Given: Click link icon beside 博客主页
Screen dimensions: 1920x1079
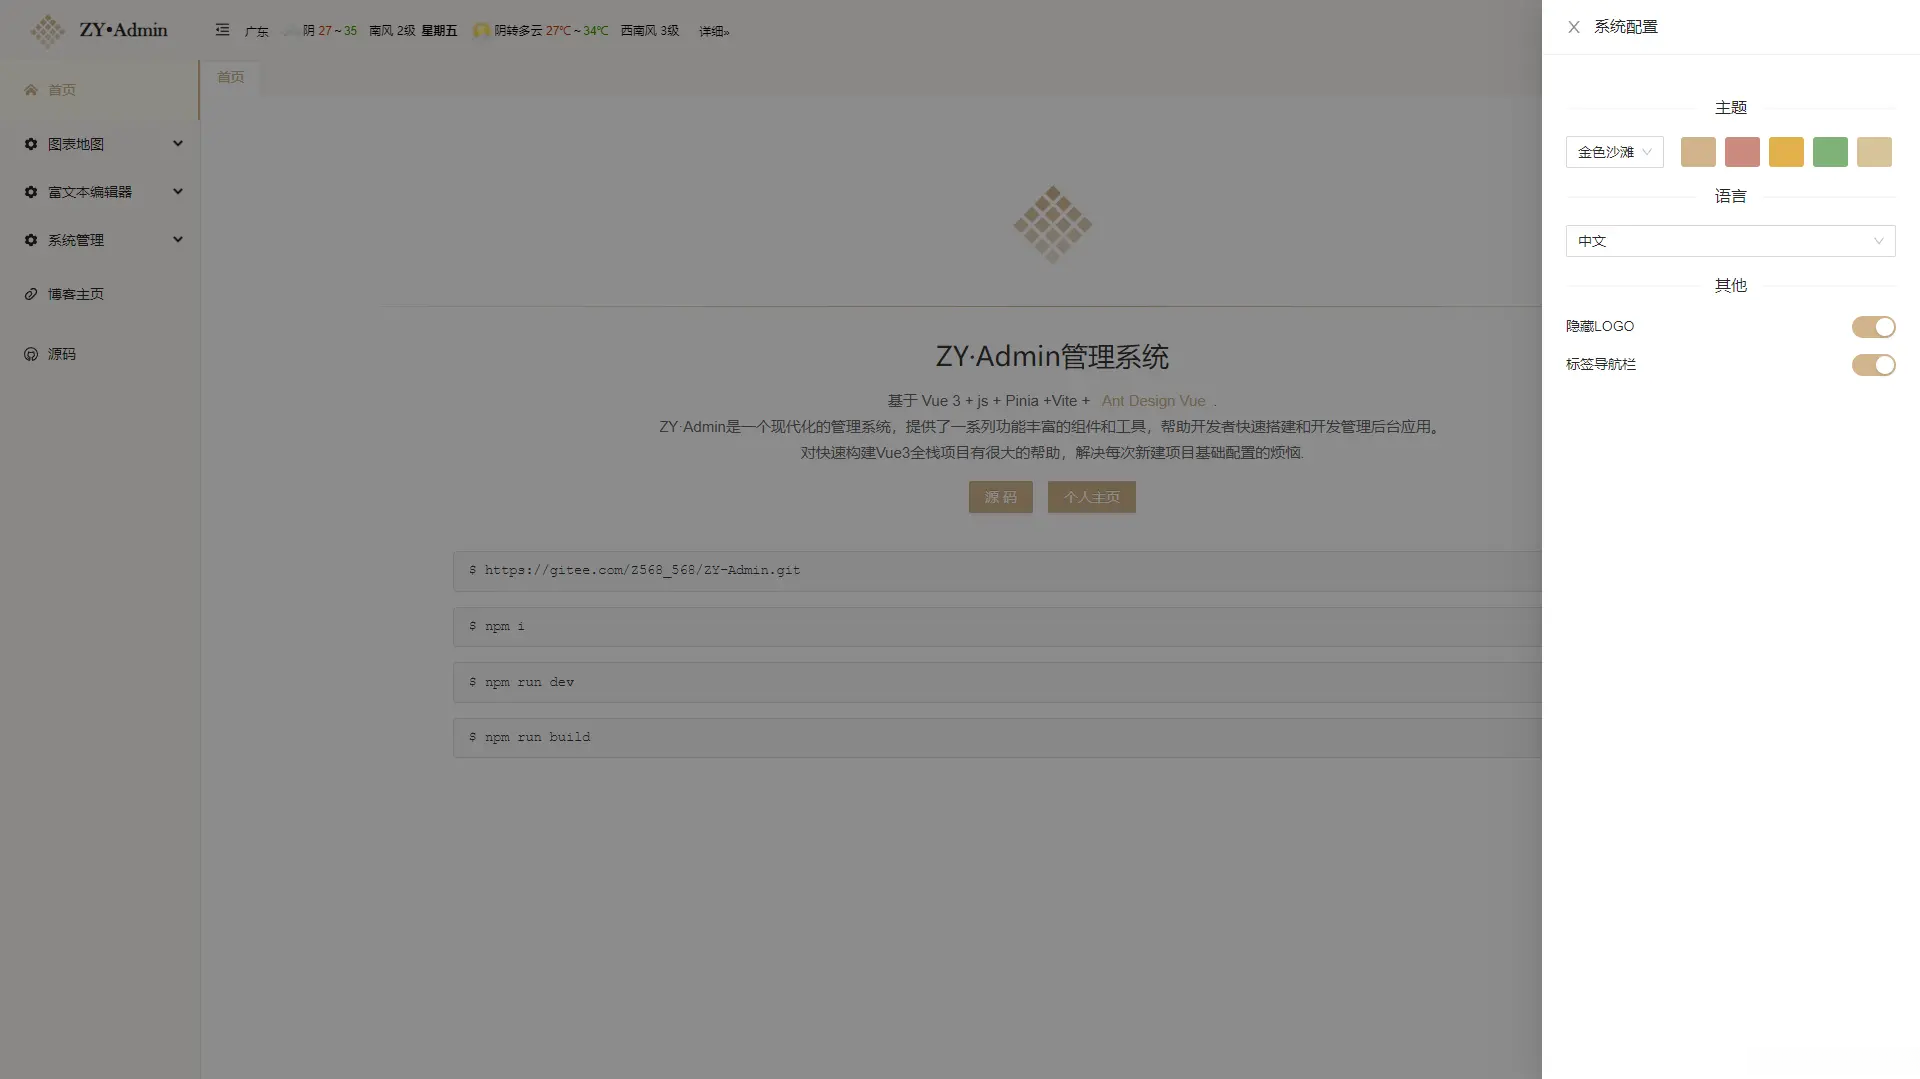Looking at the screenshot, I should (x=31, y=294).
